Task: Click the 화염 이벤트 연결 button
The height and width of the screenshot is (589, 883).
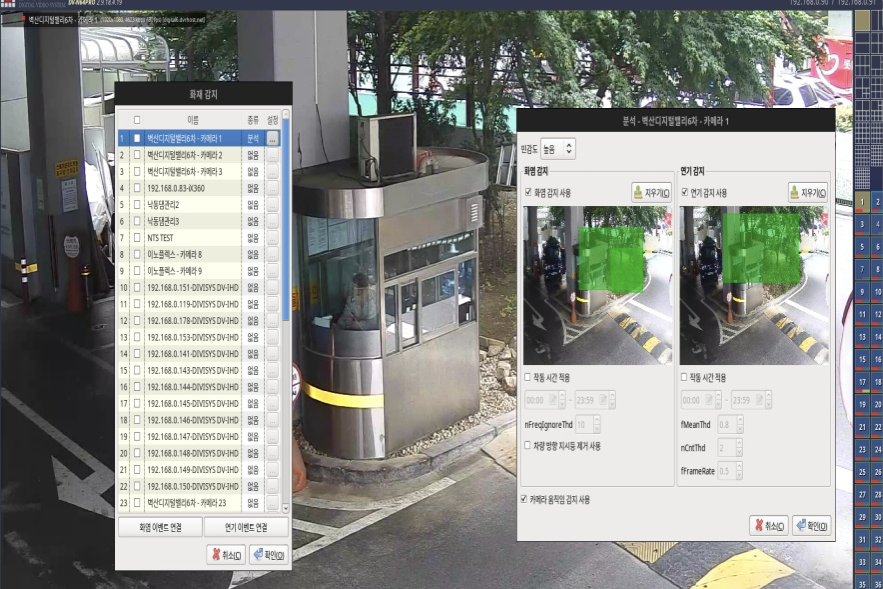Action: 160,527
